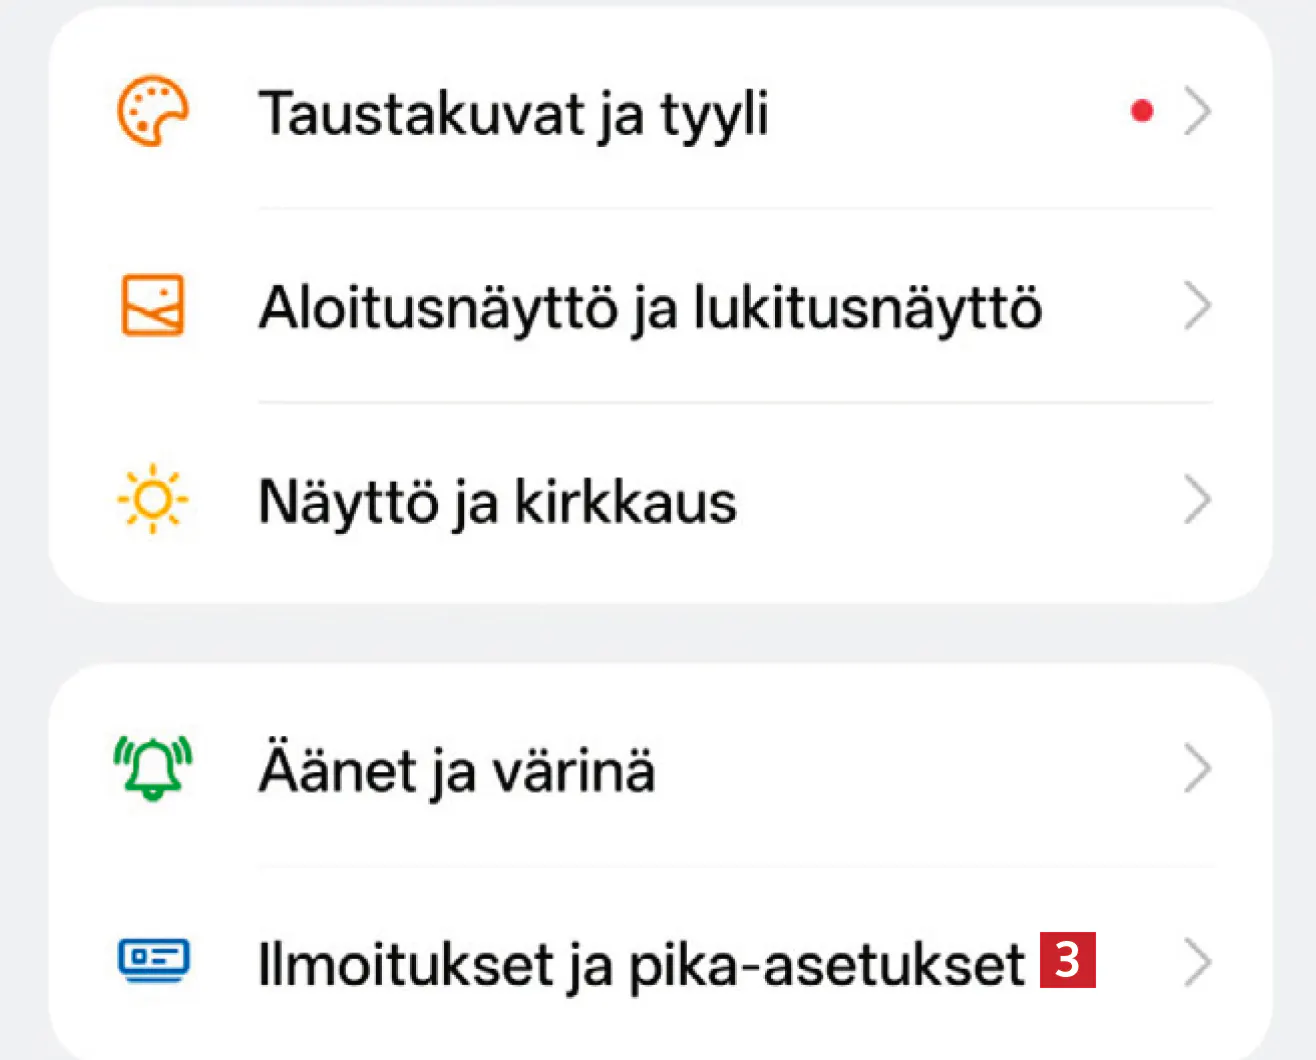1316x1060 pixels.
Task: Click the green ringing bell icon
Action: 152,768
